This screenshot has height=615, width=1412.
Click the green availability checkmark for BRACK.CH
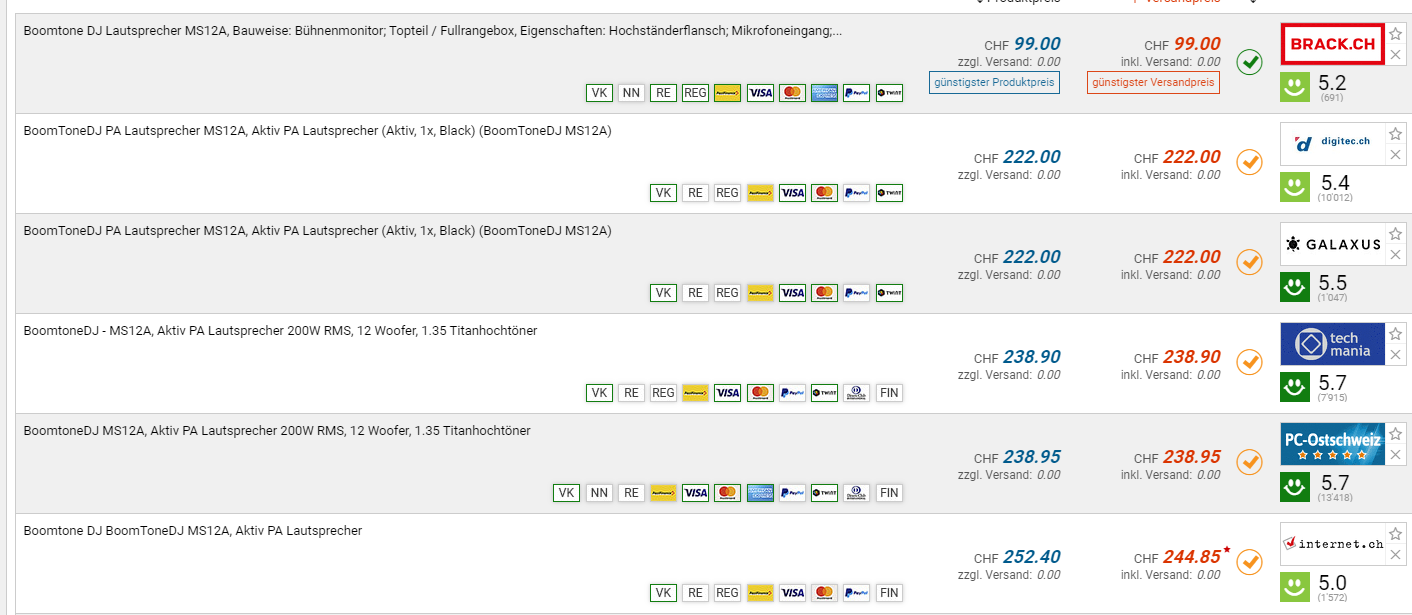(1249, 62)
